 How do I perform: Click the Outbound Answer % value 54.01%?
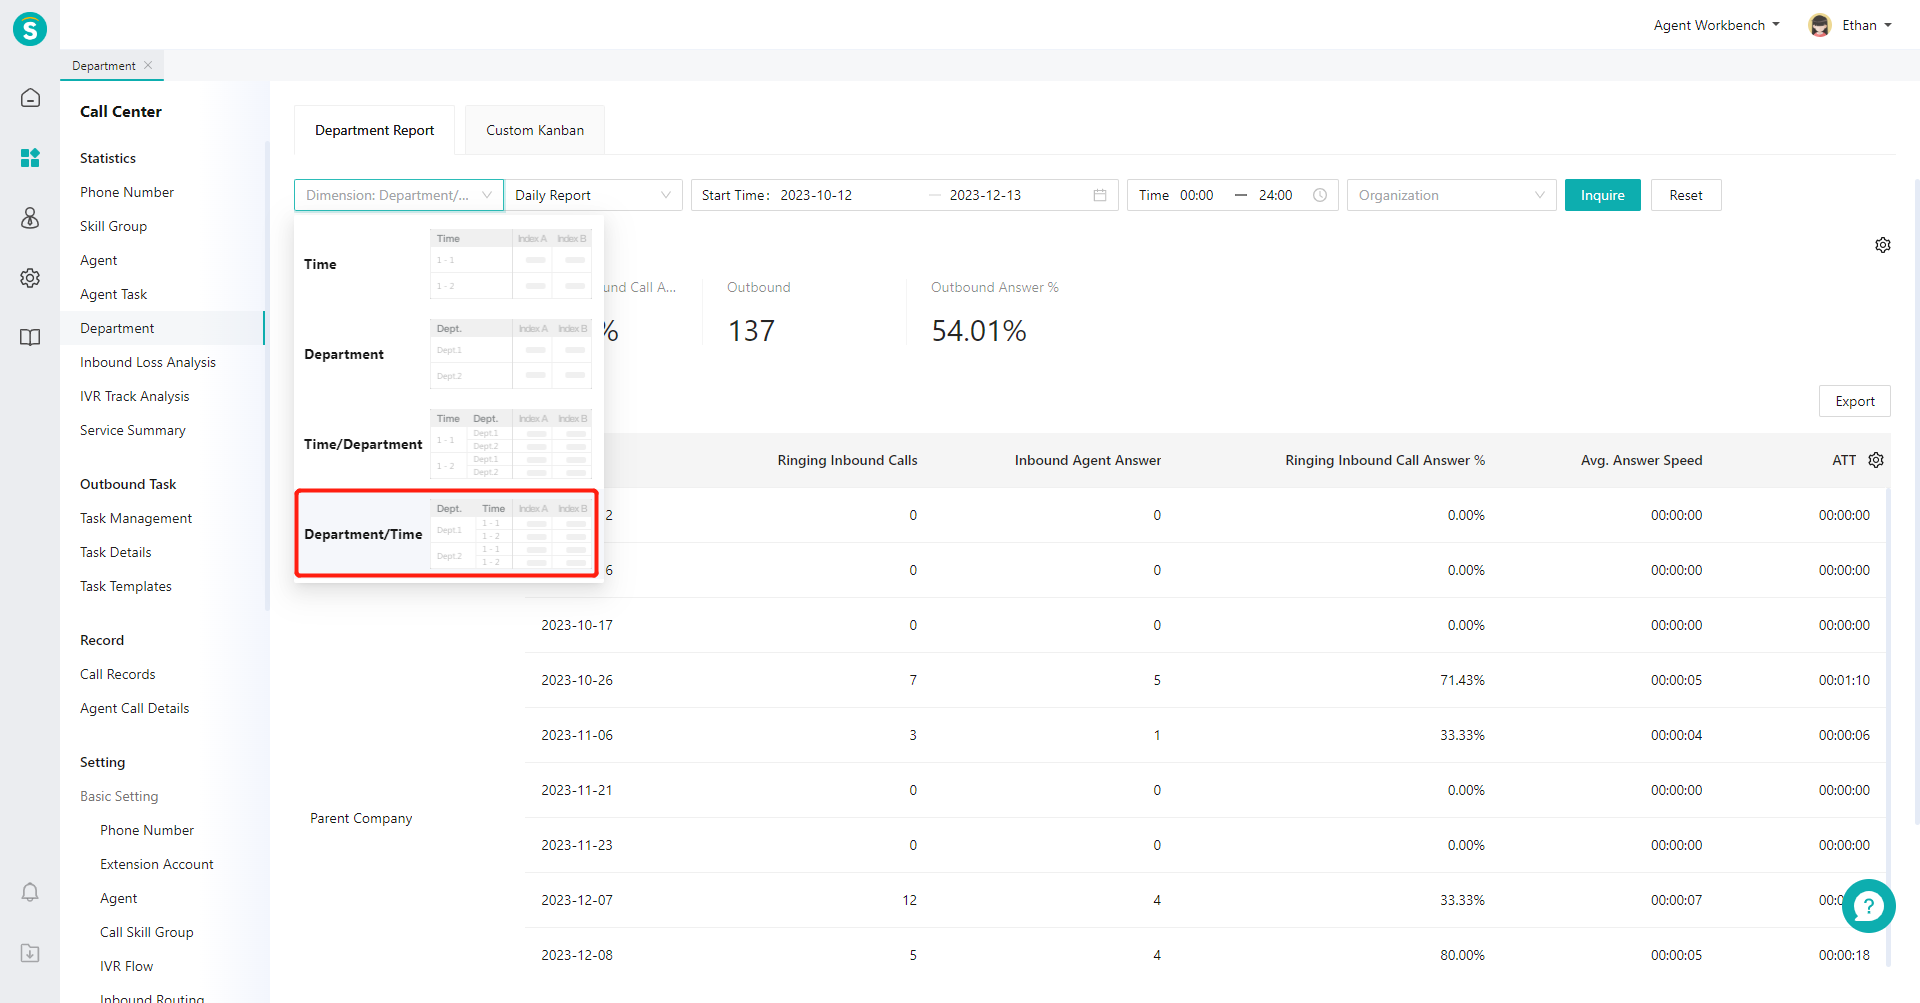[979, 331]
